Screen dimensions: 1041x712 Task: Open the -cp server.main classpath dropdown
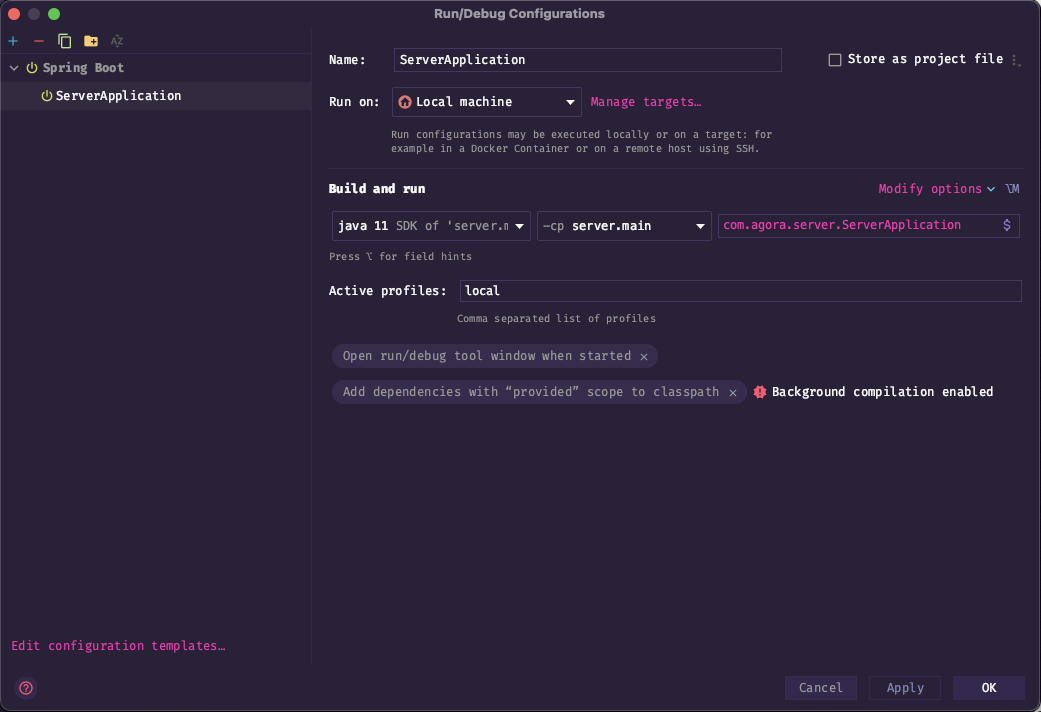[624, 226]
